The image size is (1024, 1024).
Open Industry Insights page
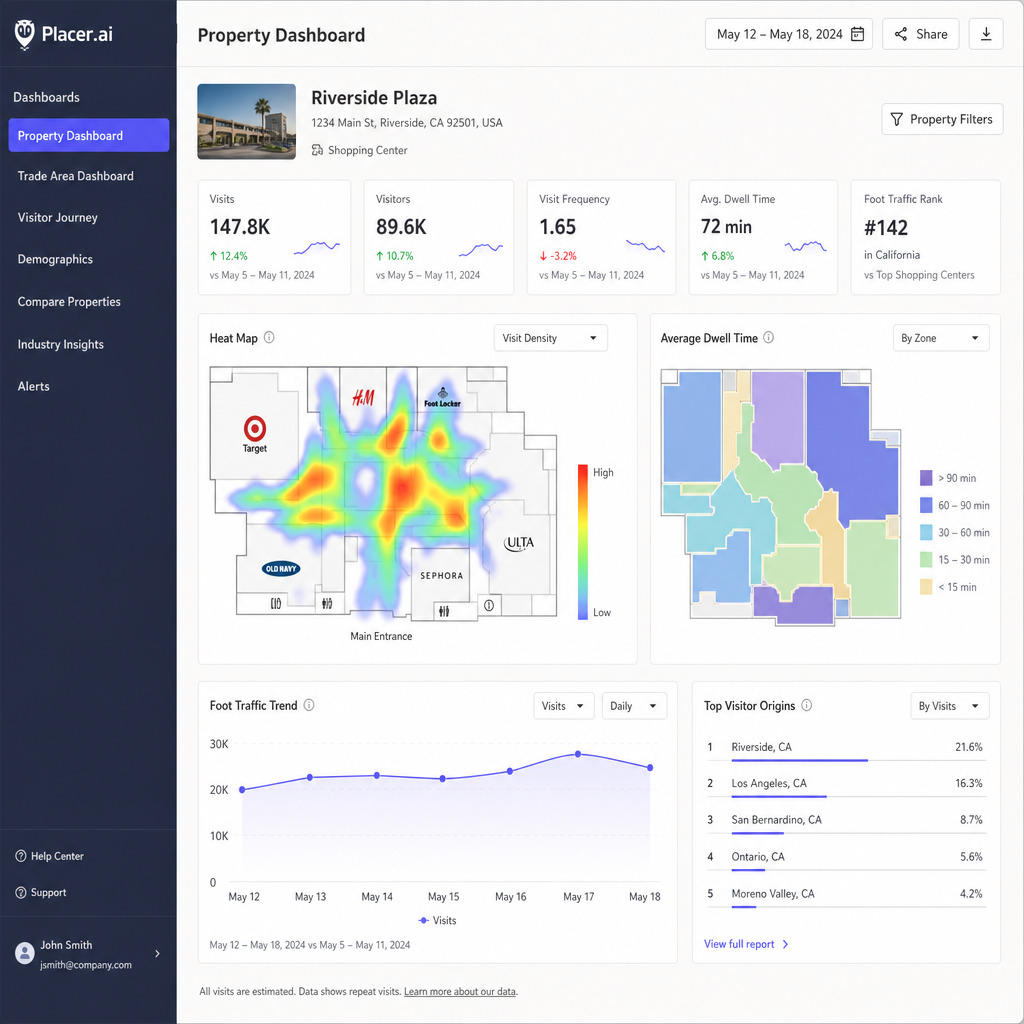coord(61,344)
